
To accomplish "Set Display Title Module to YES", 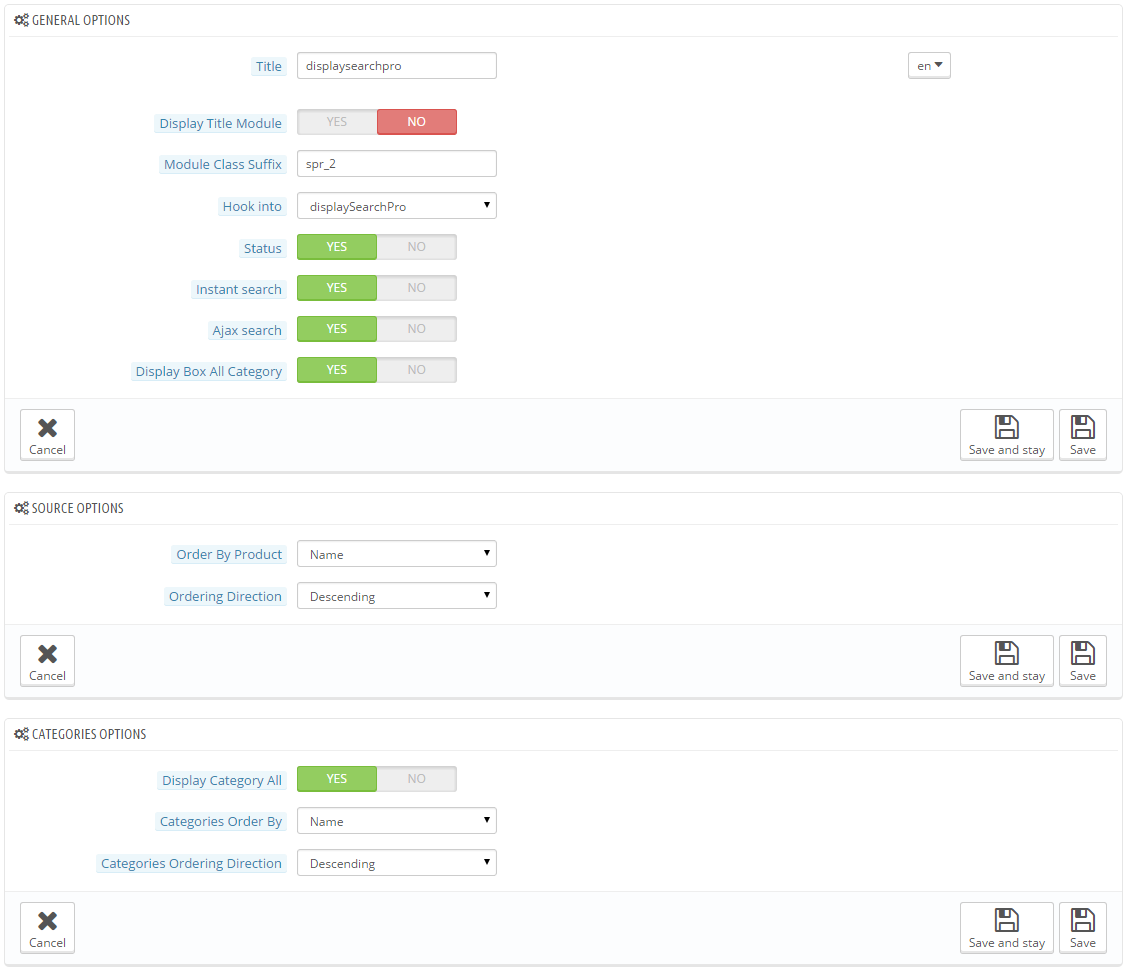I will [x=337, y=122].
